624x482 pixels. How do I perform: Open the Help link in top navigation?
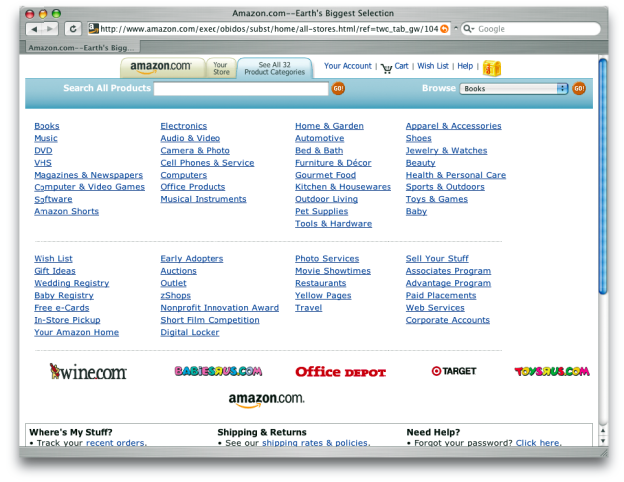(465, 66)
